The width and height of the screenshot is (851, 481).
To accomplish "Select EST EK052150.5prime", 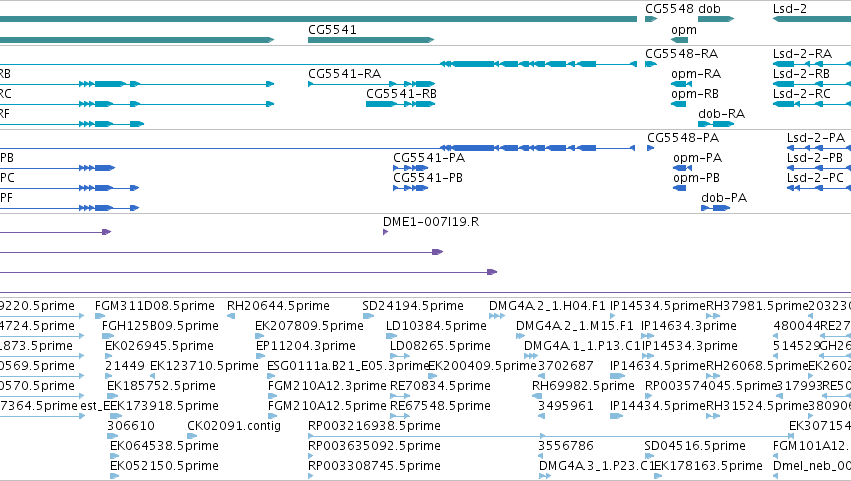I will [164, 467].
